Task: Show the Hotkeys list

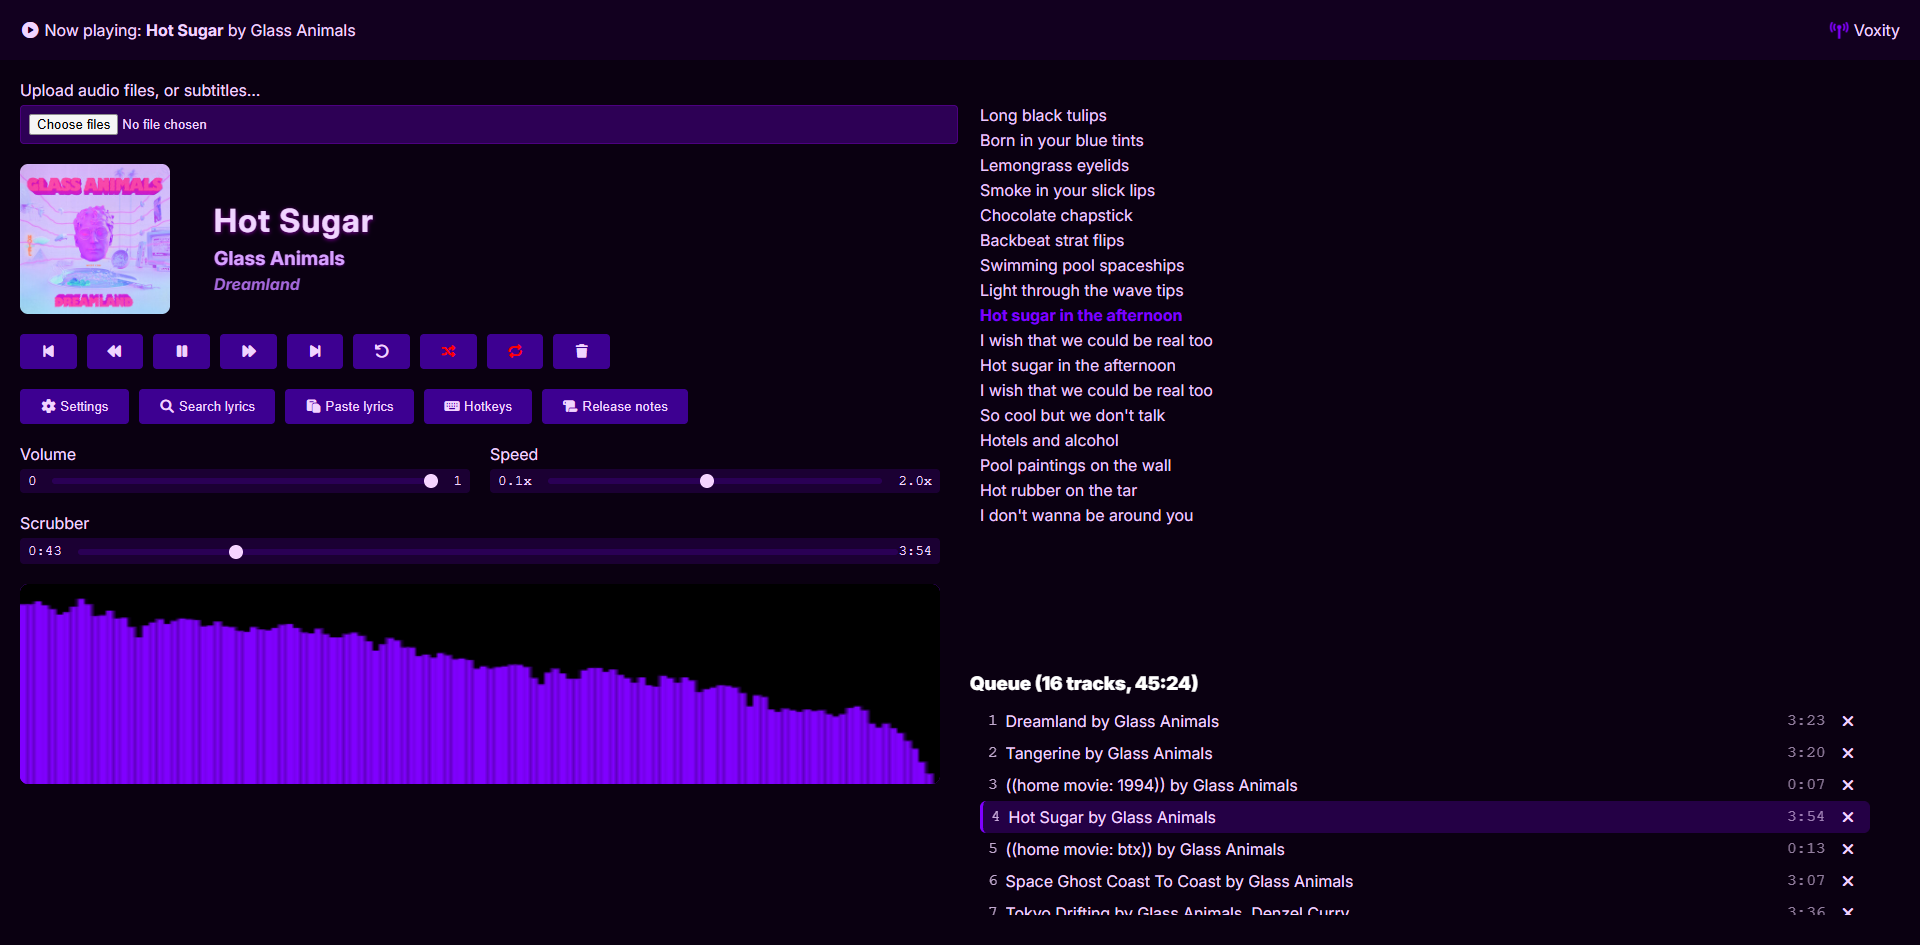Action: coord(478,406)
